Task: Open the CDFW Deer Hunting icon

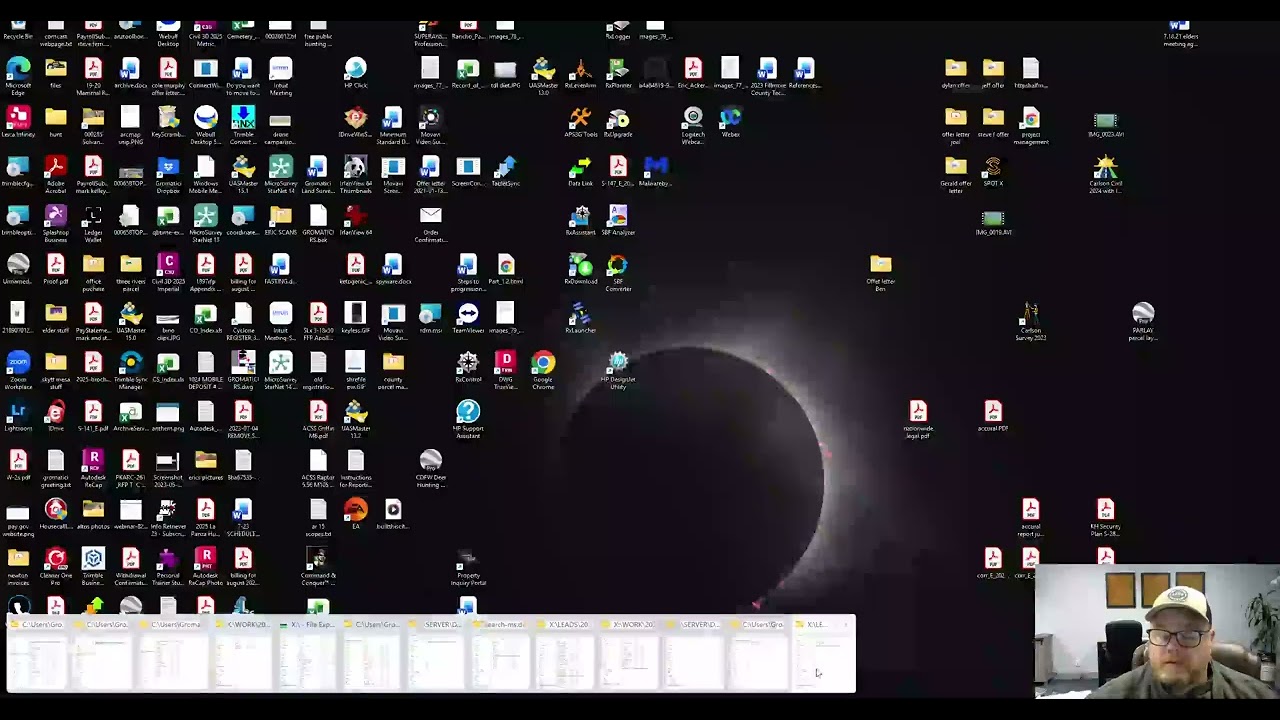Action: (x=430, y=462)
